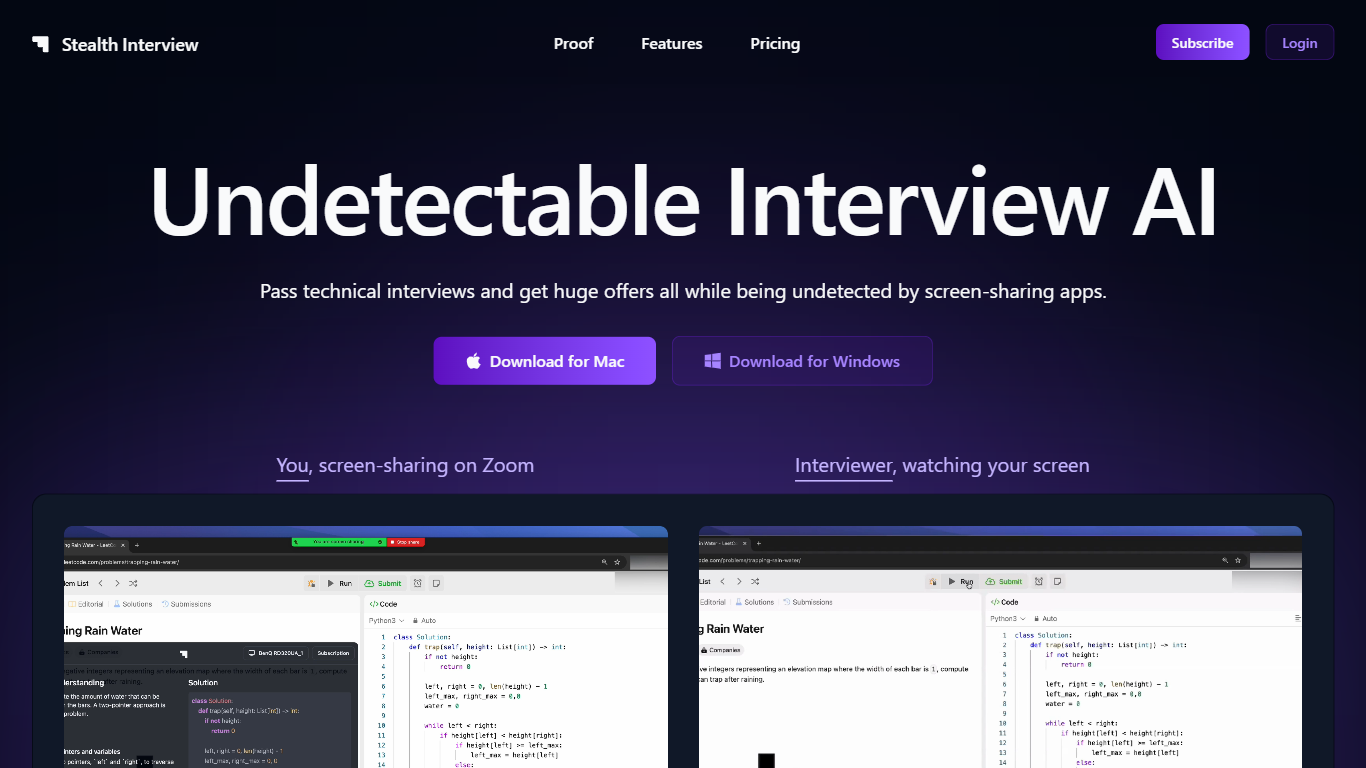Image resolution: width=1366 pixels, height=768 pixels.
Task: Click the Companies tag in Interviewer preview
Action: pos(720,650)
